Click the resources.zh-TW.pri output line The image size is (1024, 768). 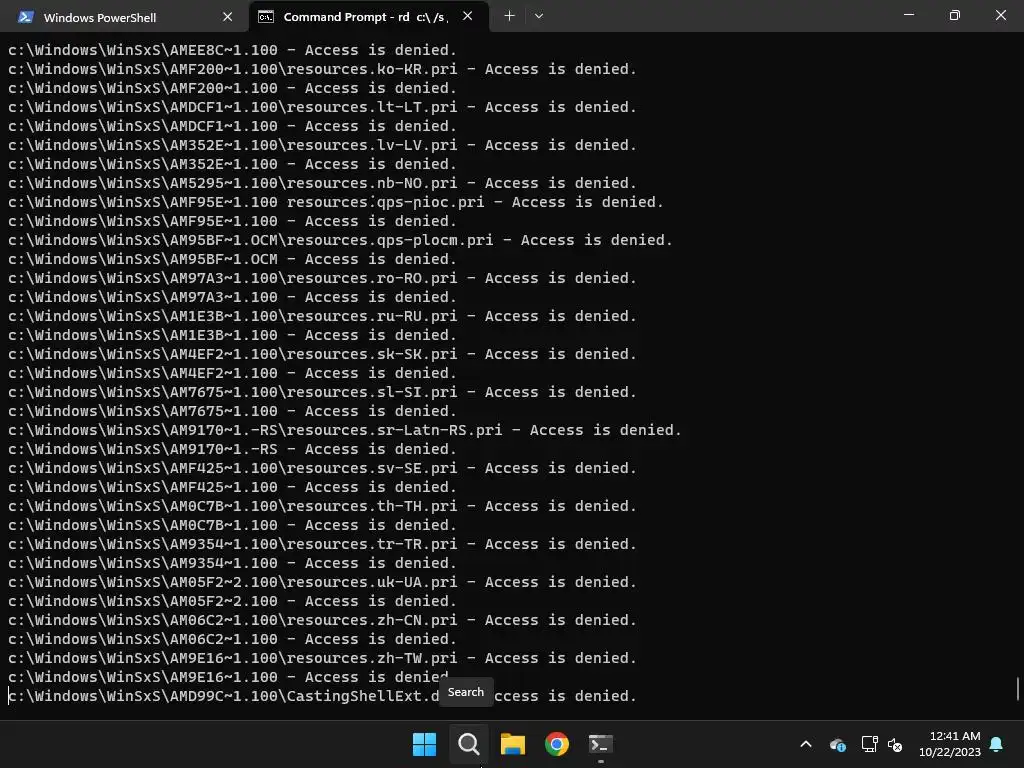[x=322, y=658]
